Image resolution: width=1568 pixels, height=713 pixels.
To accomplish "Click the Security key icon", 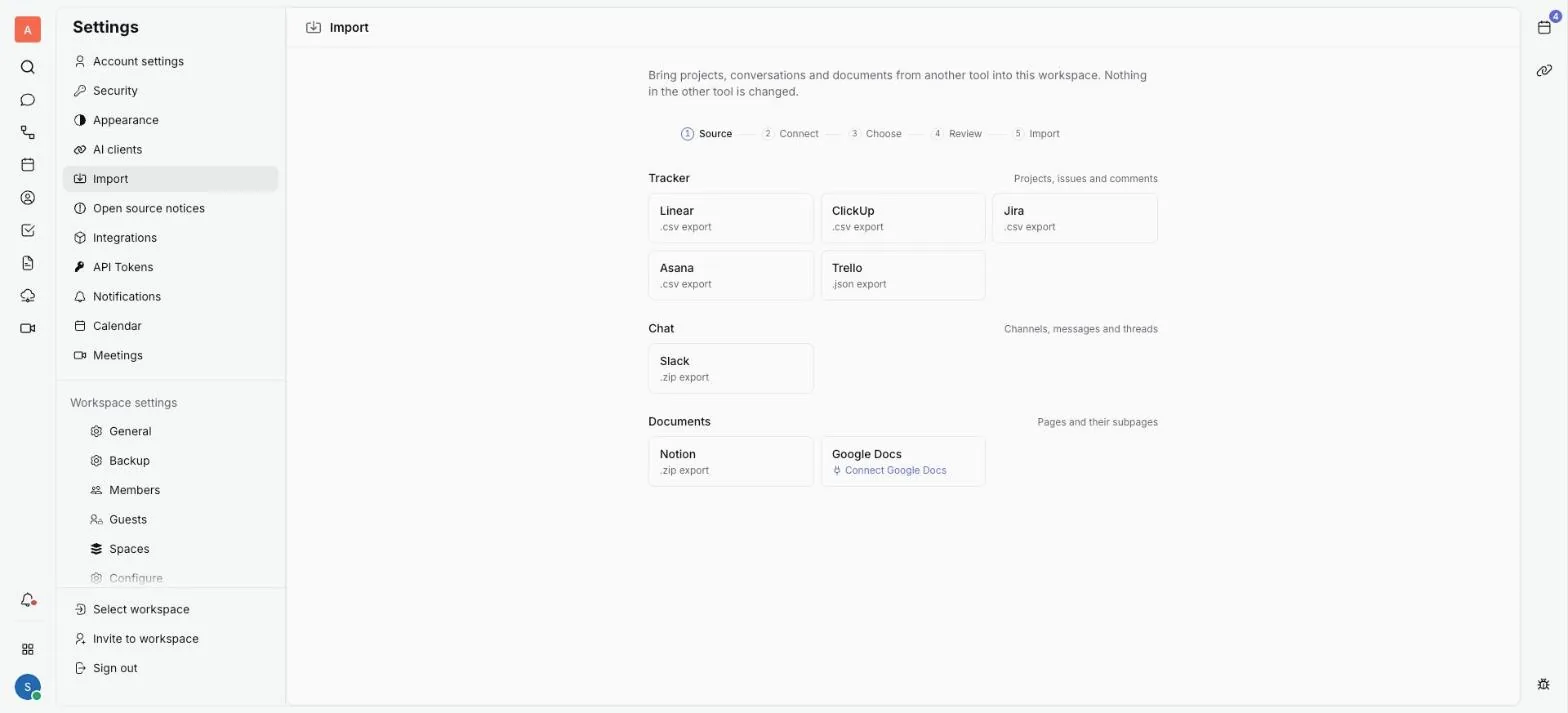I will (80, 91).
